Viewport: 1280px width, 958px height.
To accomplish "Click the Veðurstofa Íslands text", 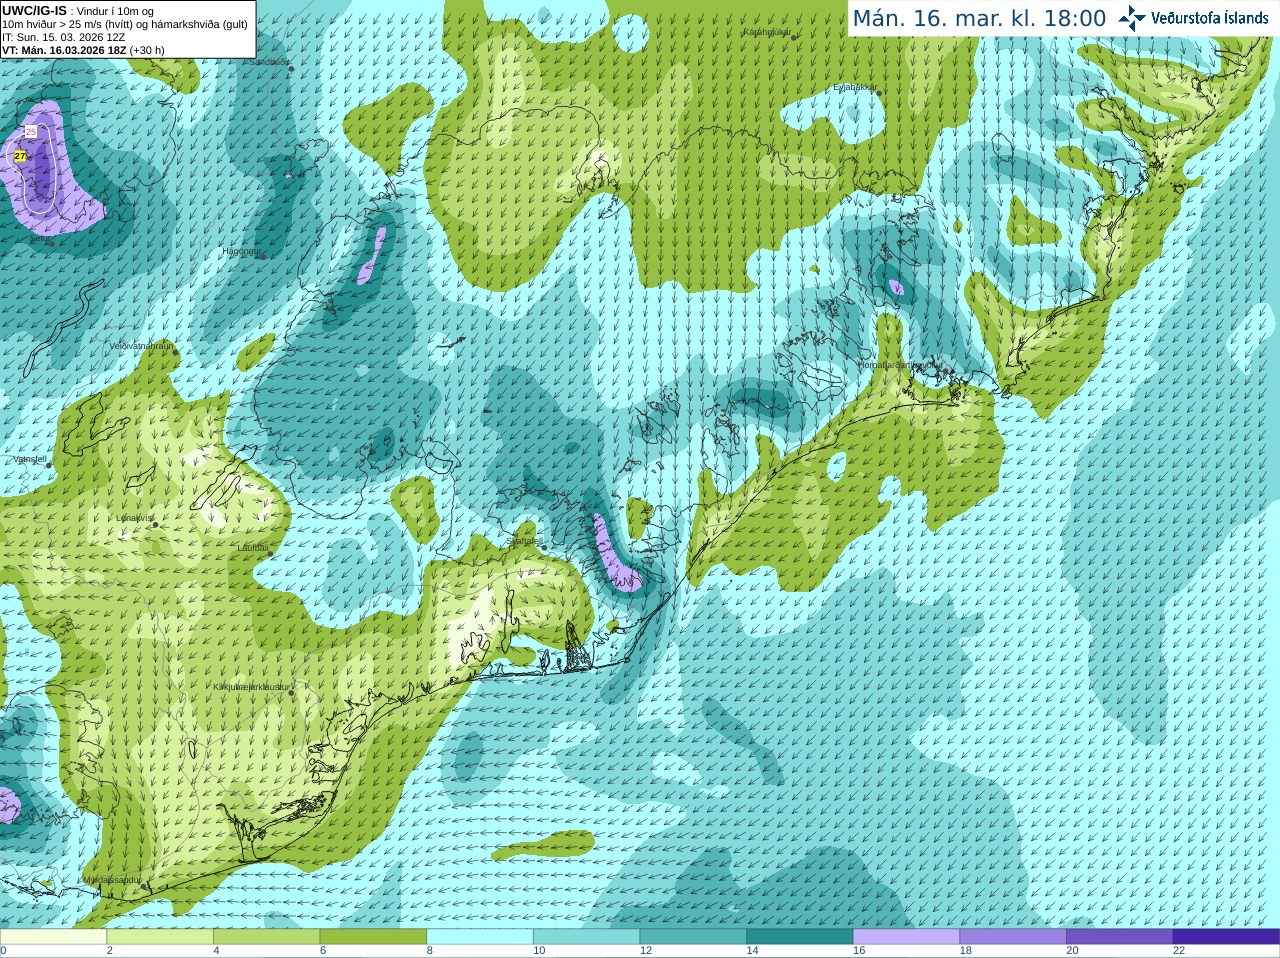I will tap(1210, 18).
